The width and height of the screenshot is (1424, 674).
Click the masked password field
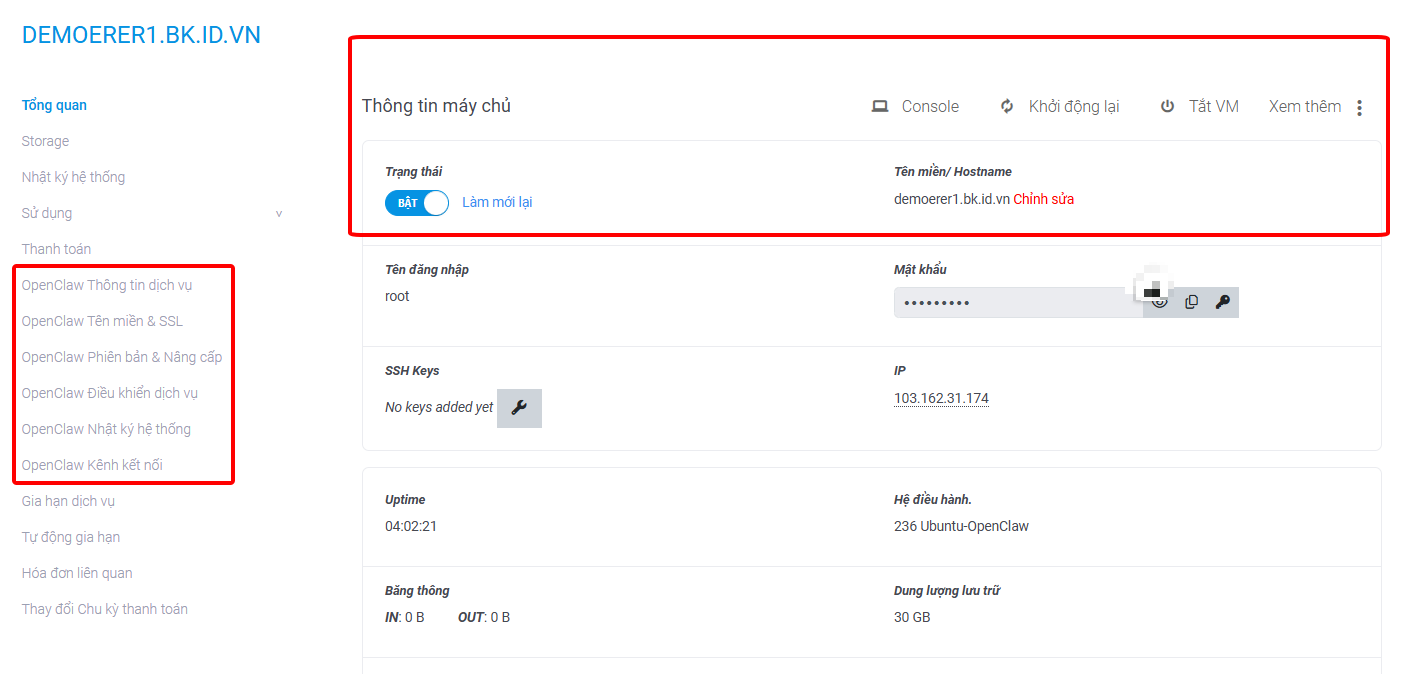[1017, 303]
